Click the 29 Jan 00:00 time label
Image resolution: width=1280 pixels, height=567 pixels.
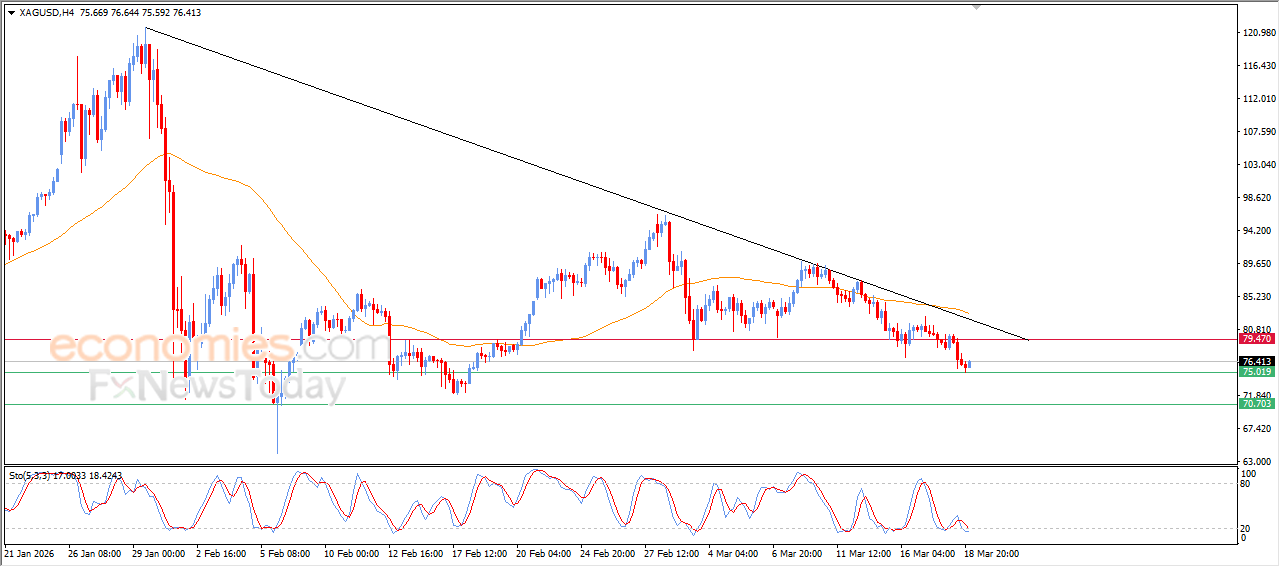click(158, 552)
